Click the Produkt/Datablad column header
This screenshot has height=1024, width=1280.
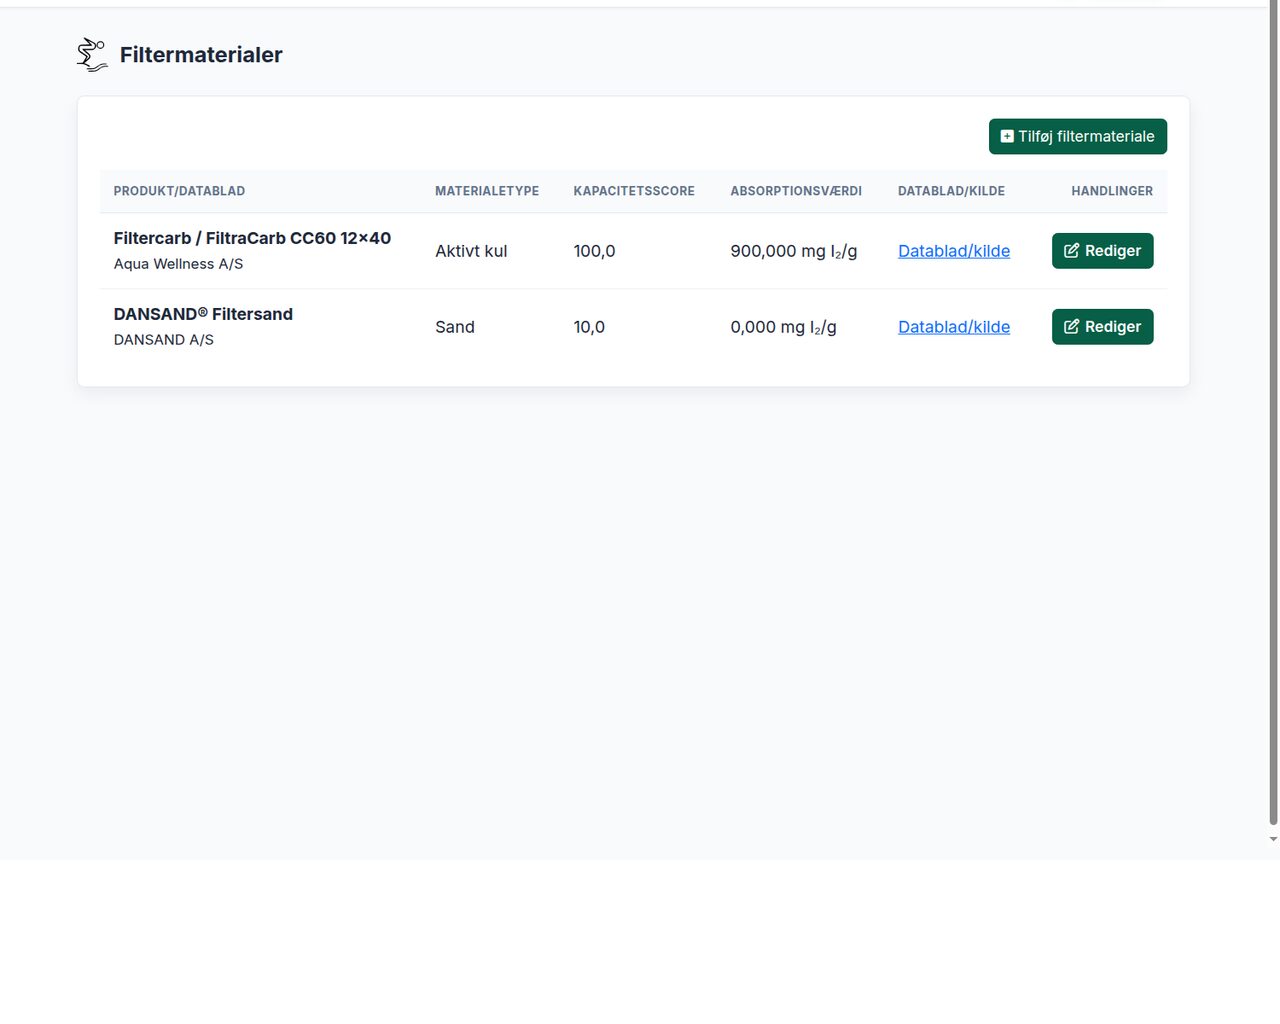[179, 191]
